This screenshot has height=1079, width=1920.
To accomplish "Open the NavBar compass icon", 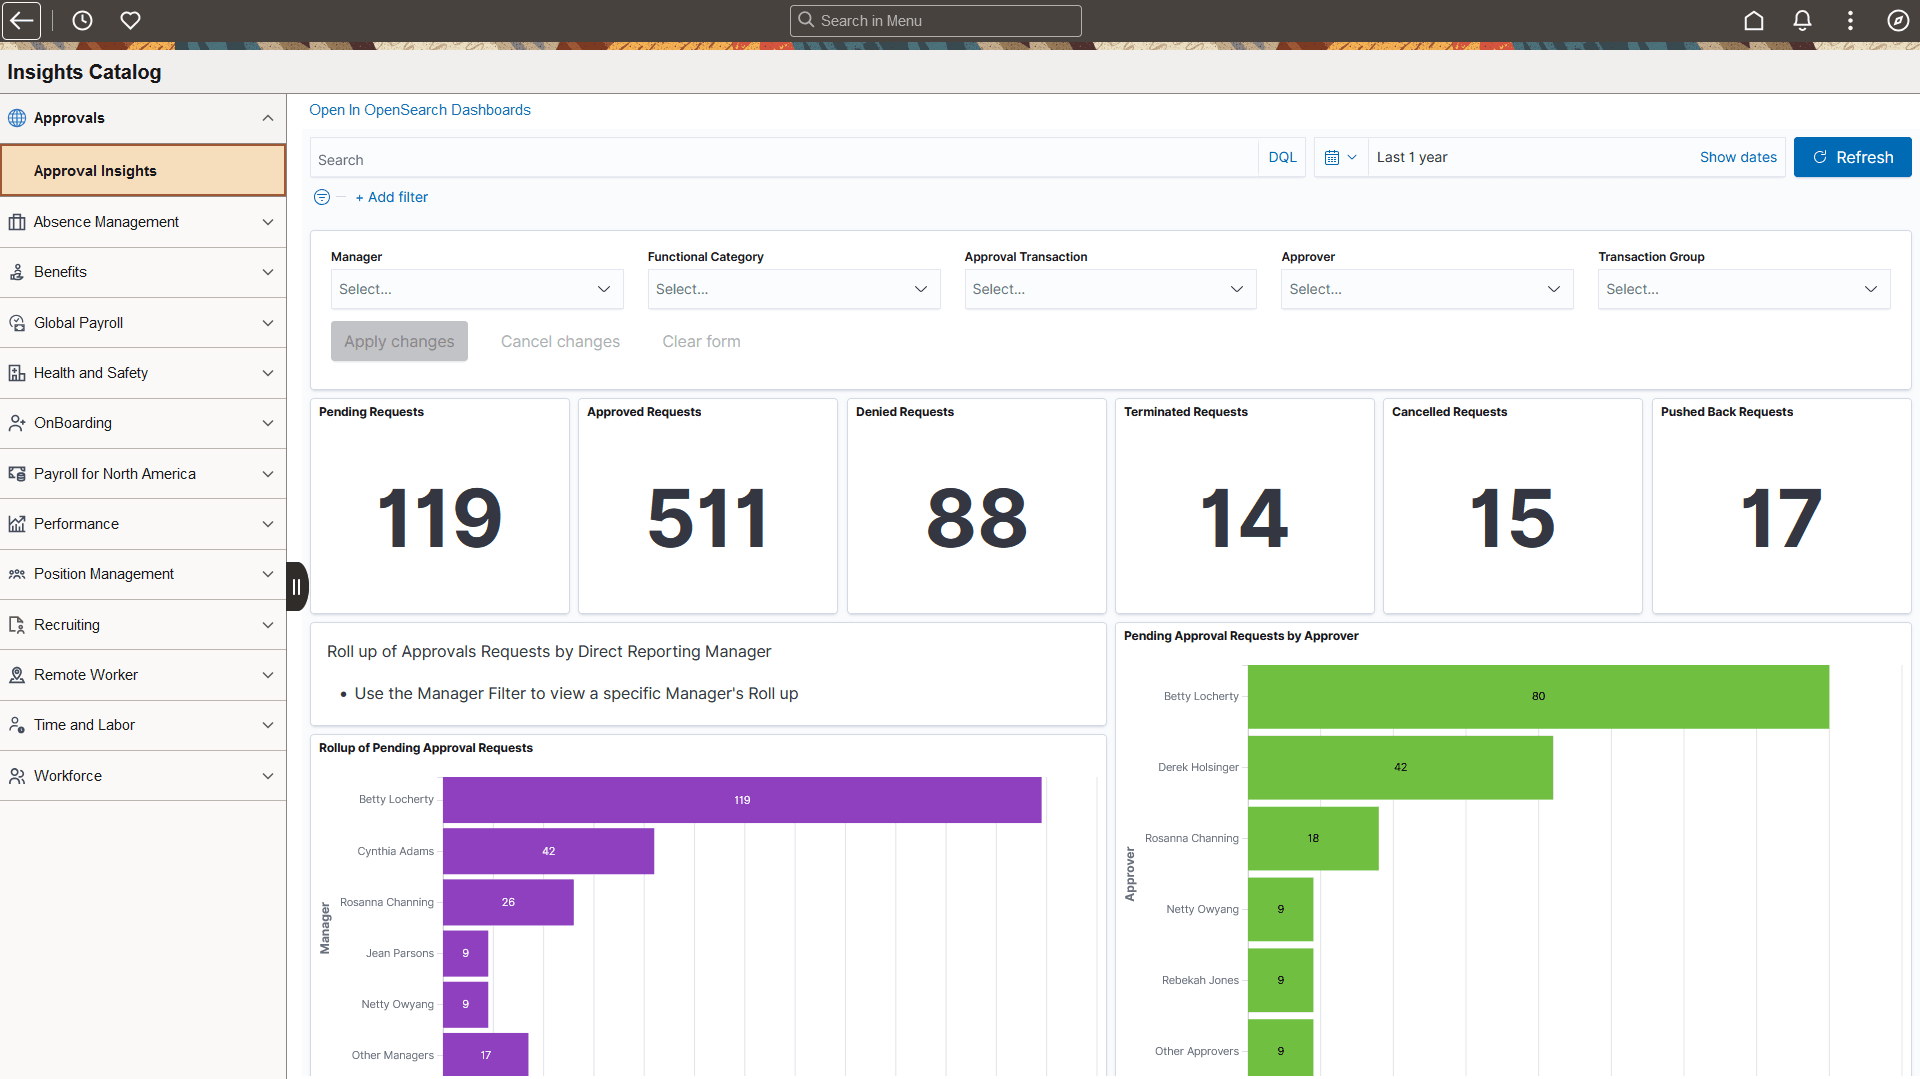I will tap(1898, 20).
